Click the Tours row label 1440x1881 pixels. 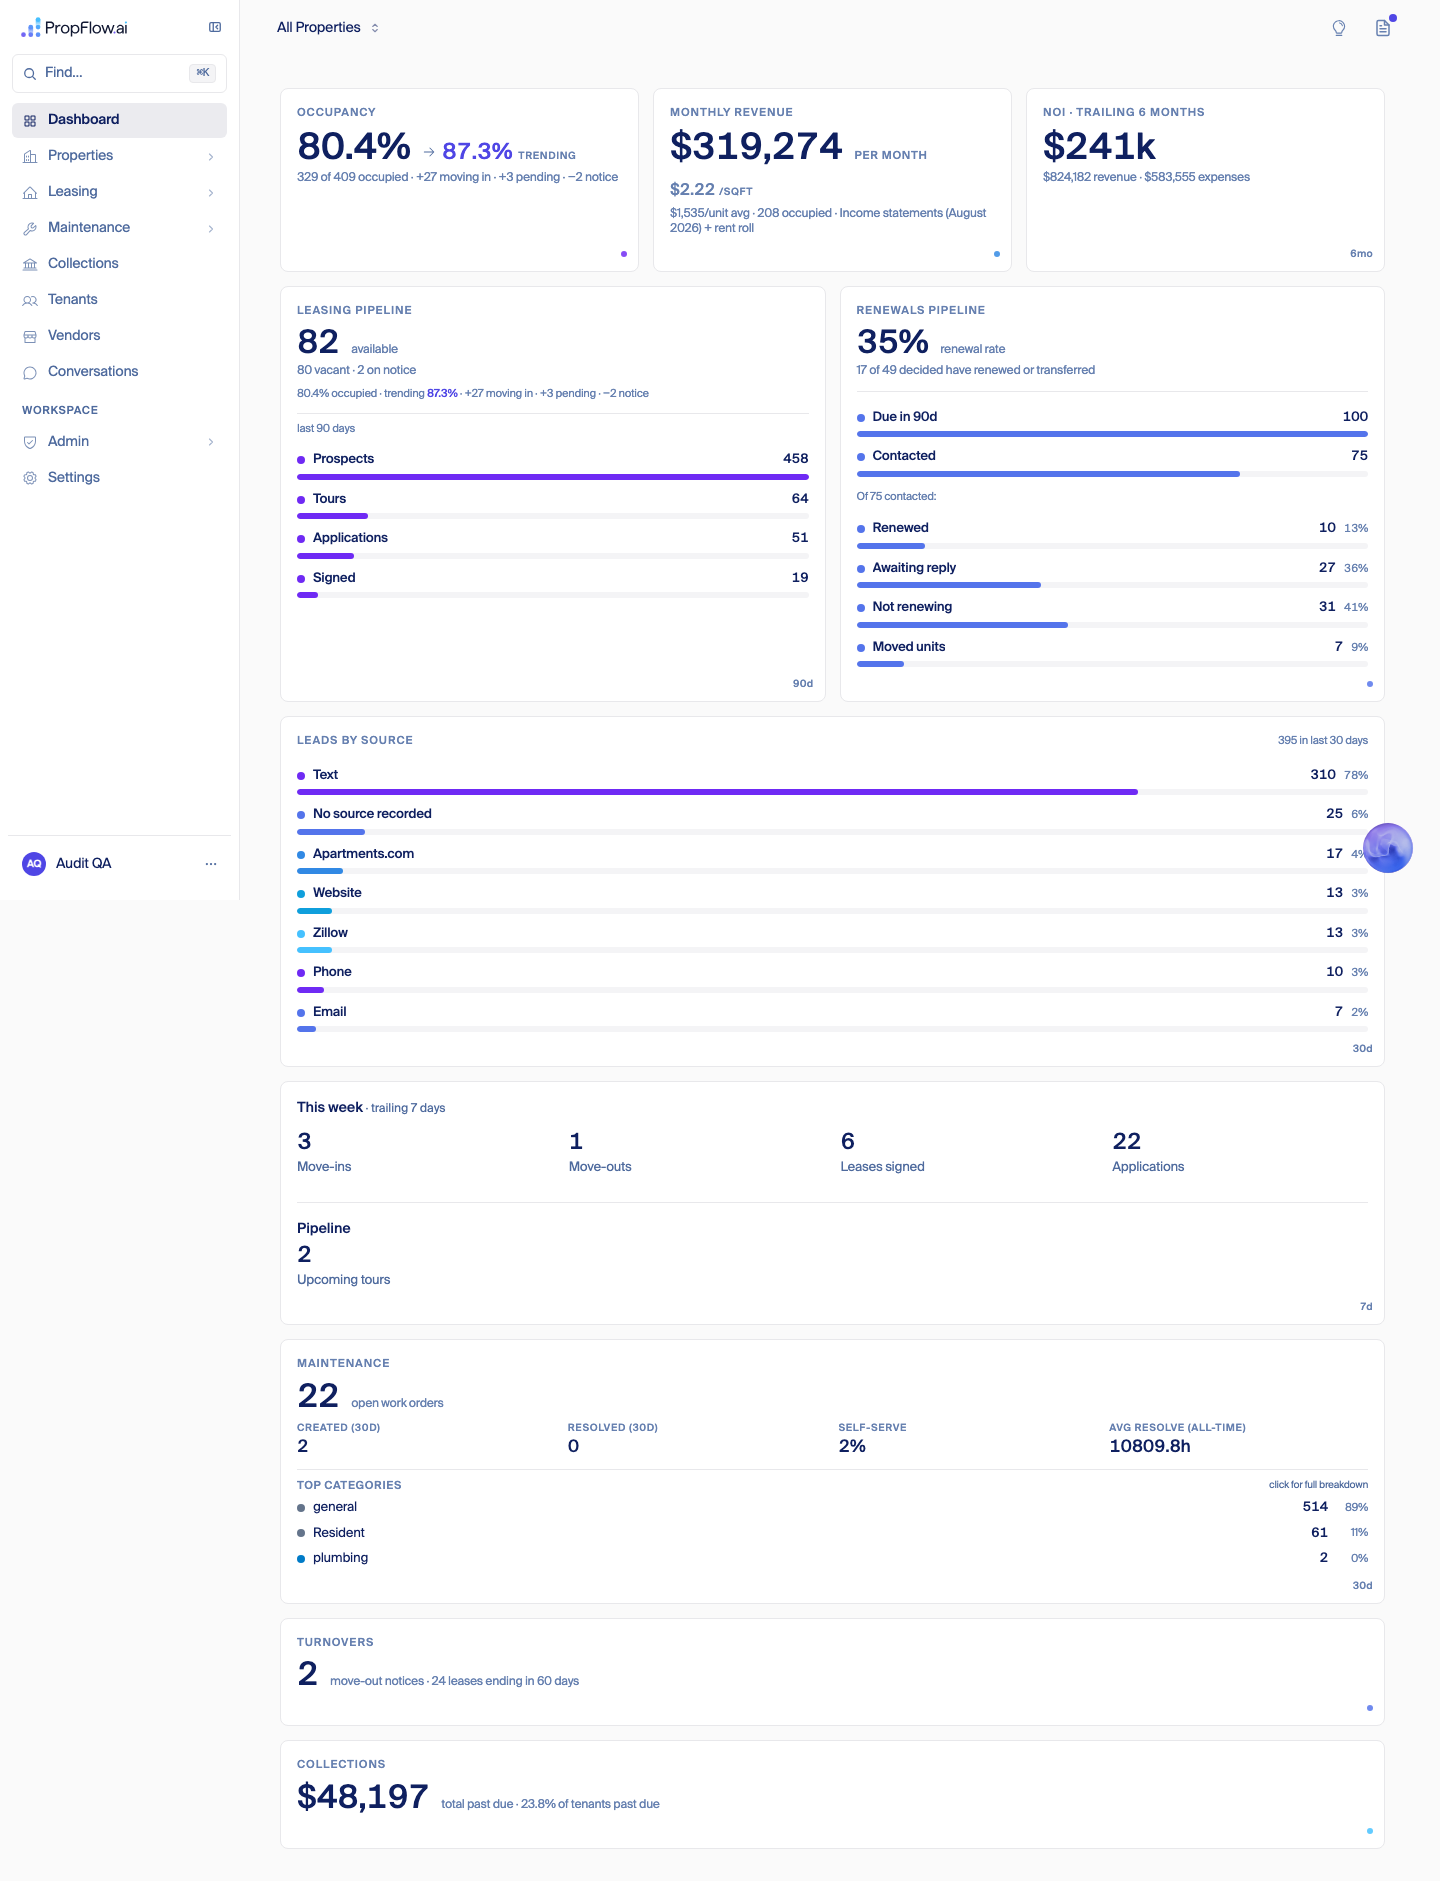[x=329, y=499]
